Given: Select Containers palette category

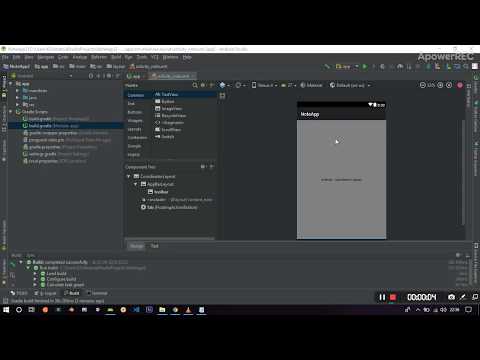Looking at the screenshot, I should 137,138.
